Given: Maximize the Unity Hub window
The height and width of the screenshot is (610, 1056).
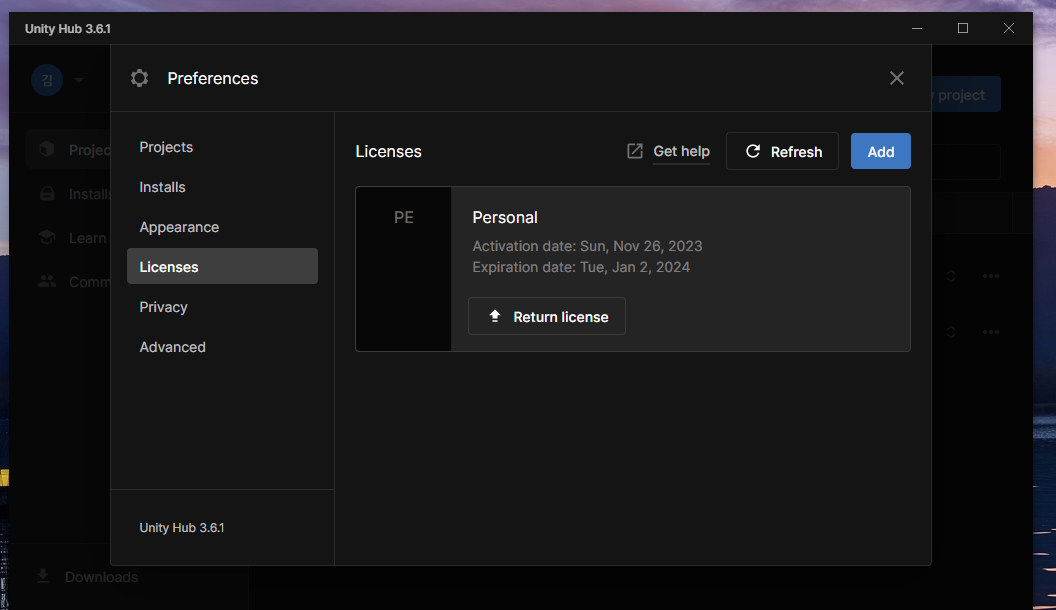Looking at the screenshot, I should point(963,28).
